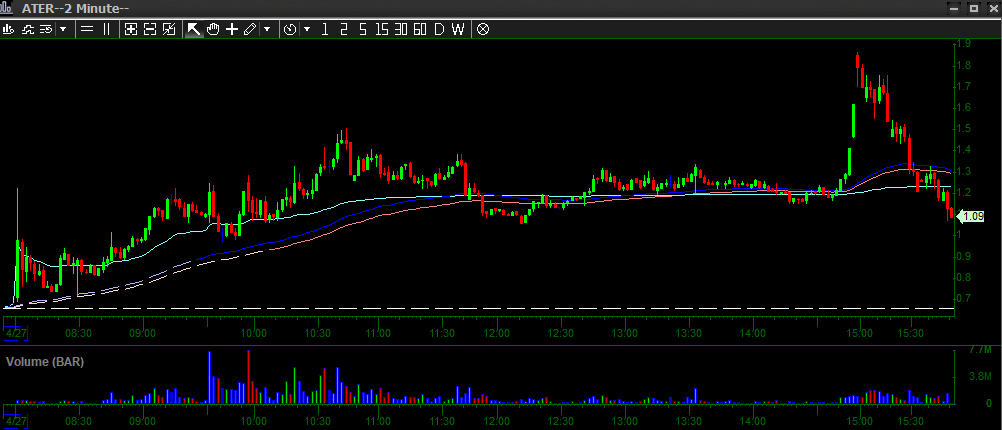The height and width of the screenshot is (430, 1002).
Task: Add a horizontal line with the toolbar icon
Action: click(88, 29)
